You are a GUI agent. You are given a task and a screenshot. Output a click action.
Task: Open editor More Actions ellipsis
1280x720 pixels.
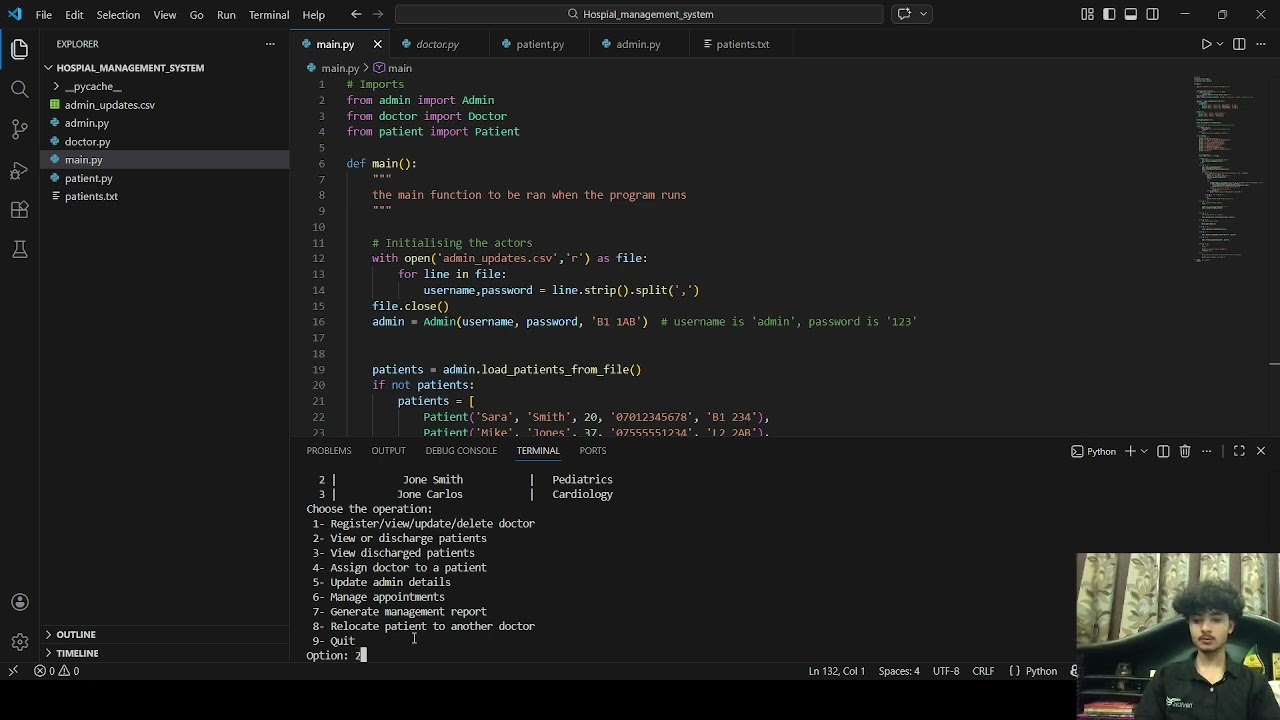pyautogui.click(x=1261, y=44)
